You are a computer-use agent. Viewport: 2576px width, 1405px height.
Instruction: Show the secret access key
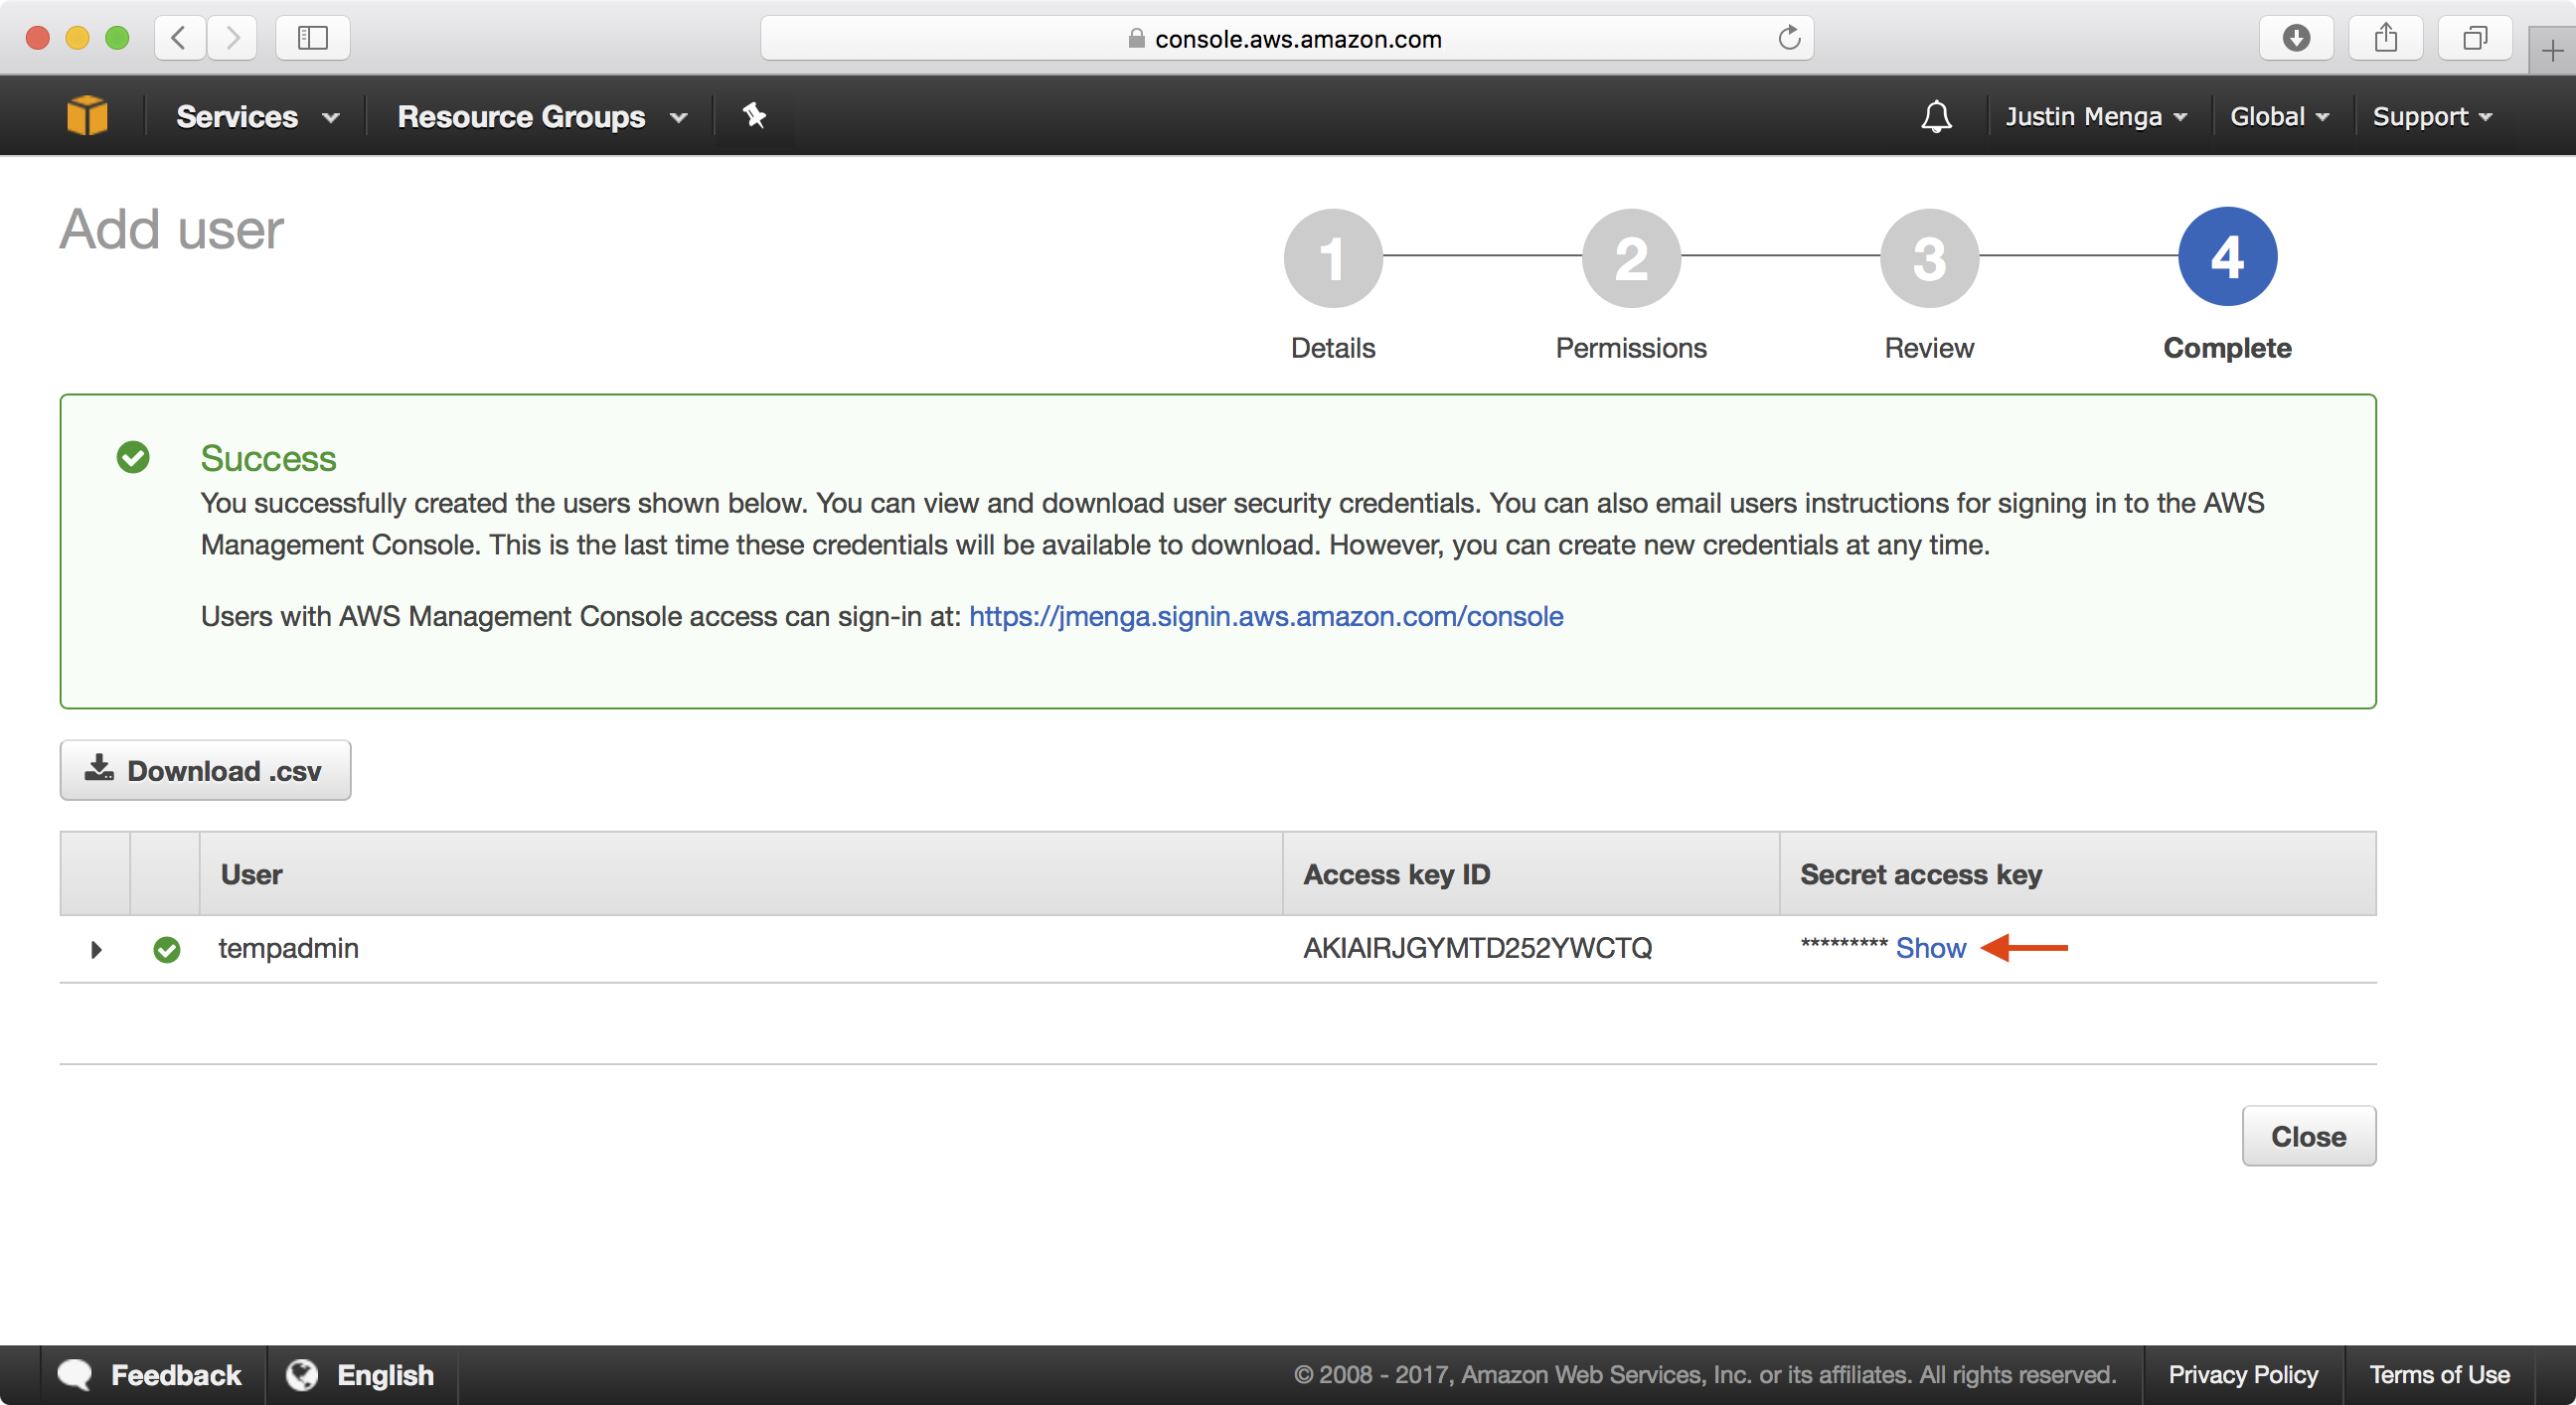pyautogui.click(x=1930, y=948)
